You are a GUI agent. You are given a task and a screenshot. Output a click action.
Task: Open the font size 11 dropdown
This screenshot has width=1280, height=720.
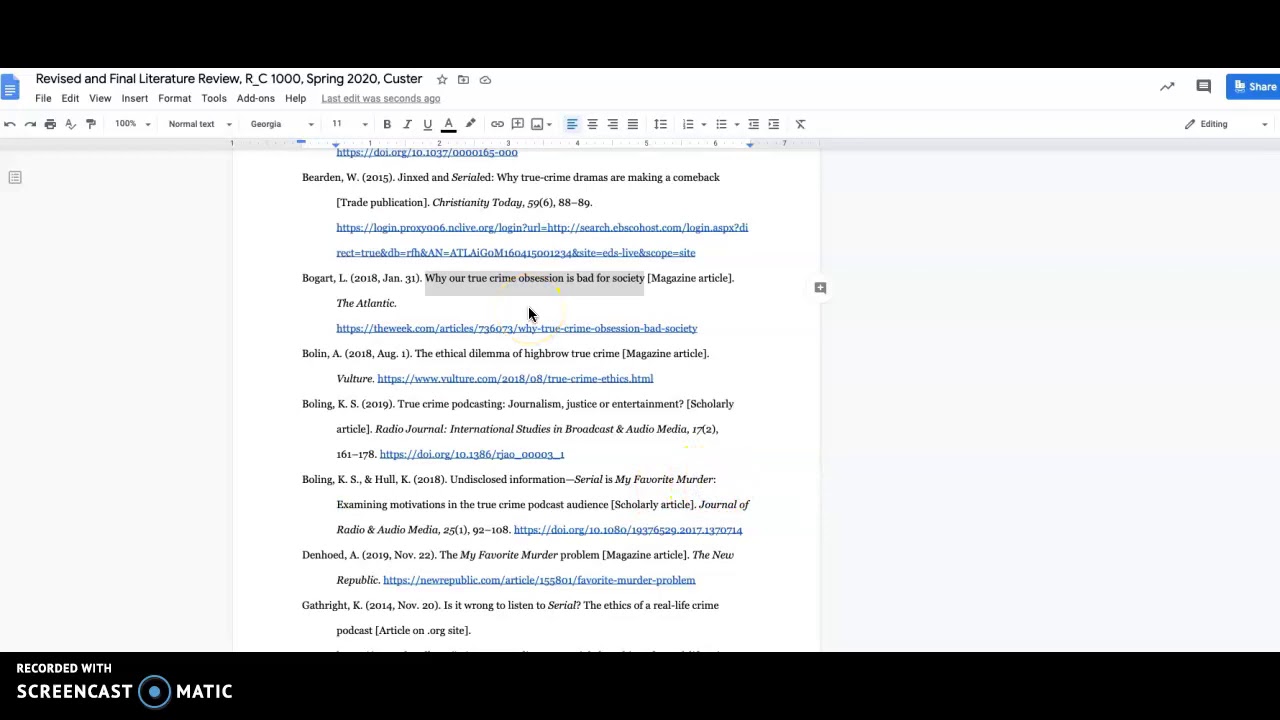(x=350, y=124)
